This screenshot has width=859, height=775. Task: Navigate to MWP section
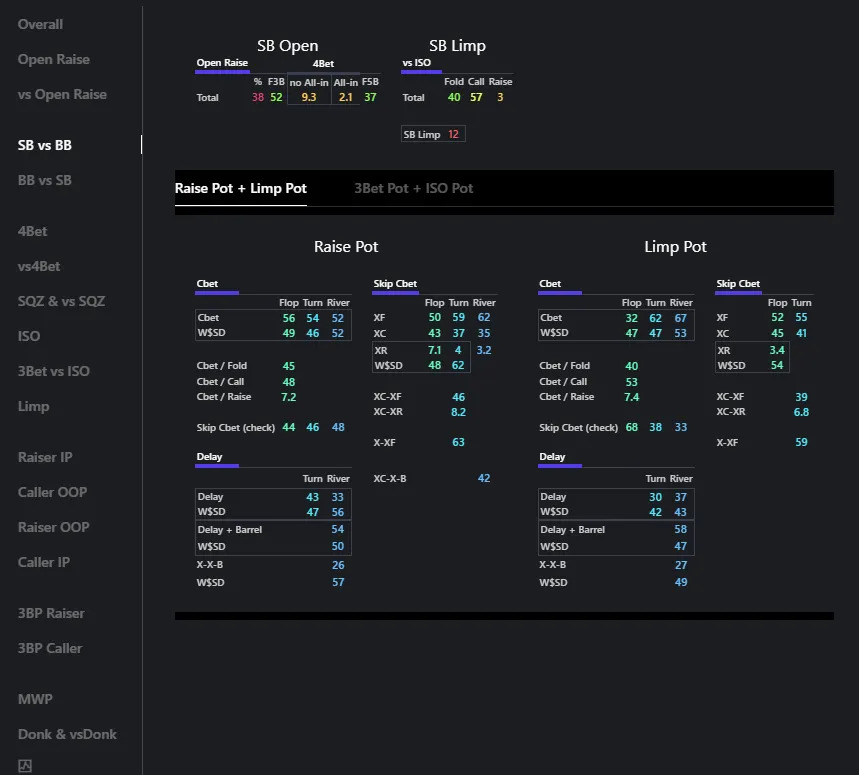35,699
